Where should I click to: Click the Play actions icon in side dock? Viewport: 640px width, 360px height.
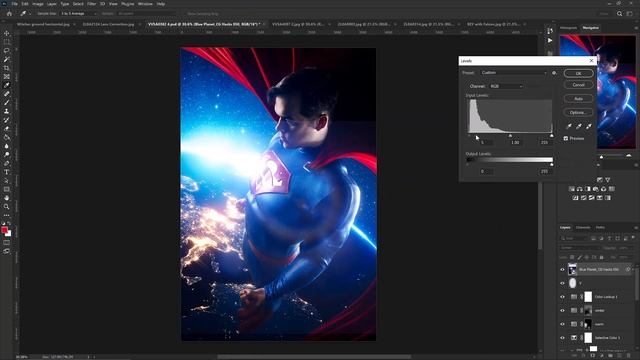click(550, 40)
